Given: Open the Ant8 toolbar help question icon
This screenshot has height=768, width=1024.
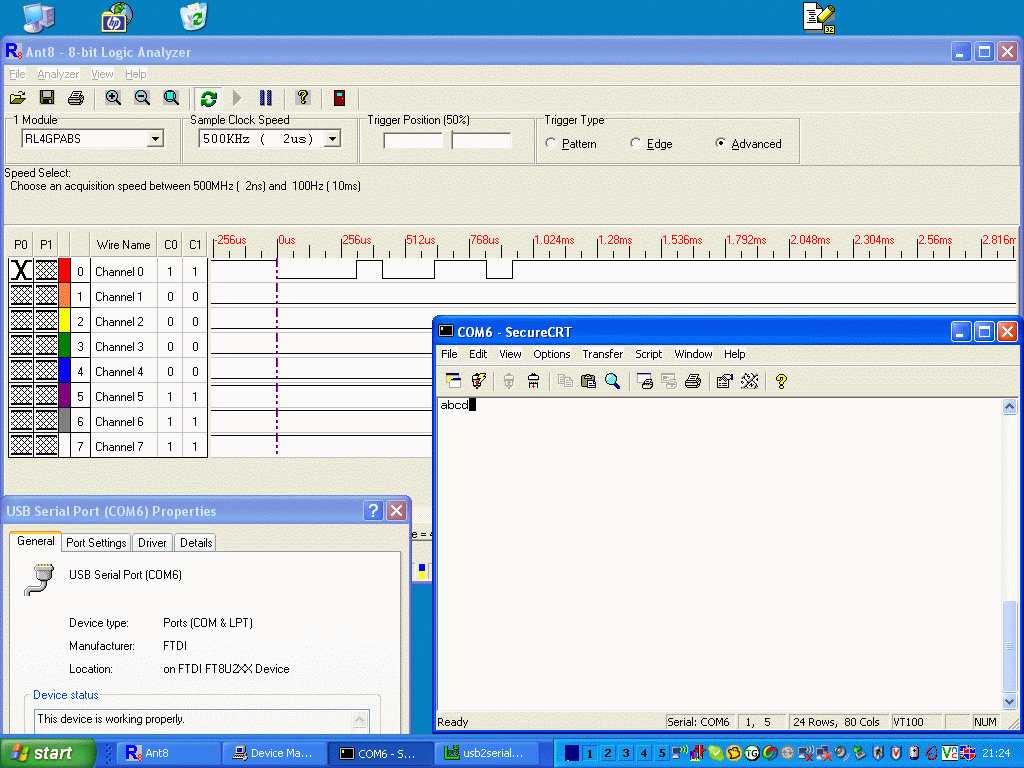Looking at the screenshot, I should click(x=302, y=98).
